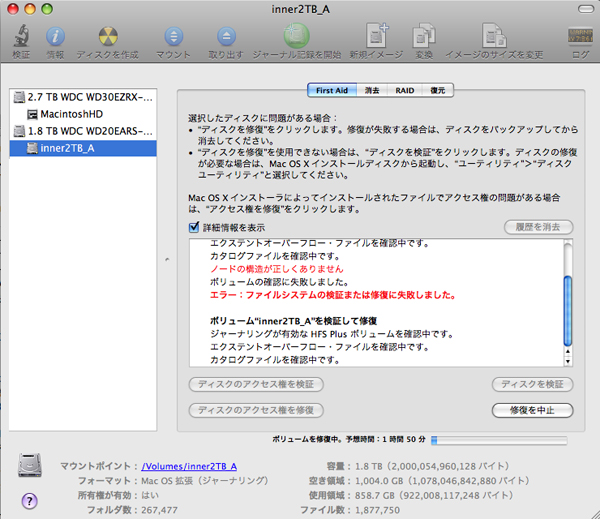This screenshot has height=519, width=600.
Task: Click the ディスクを作成 (Burn) toolbar icon
Action: tap(108, 36)
